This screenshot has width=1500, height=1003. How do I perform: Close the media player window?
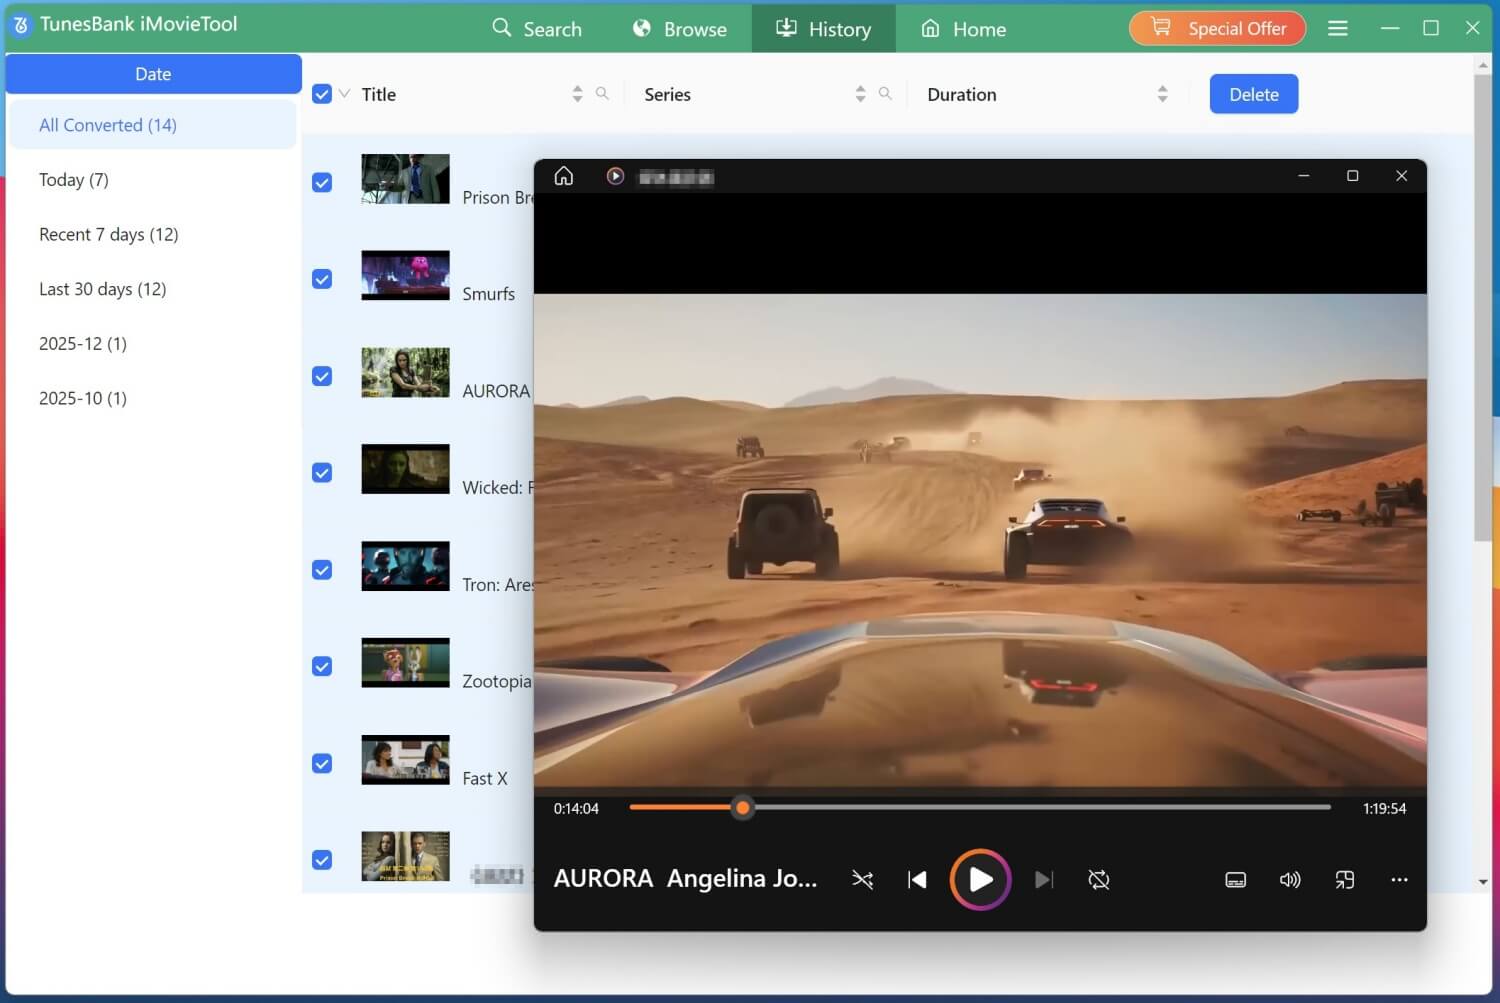tap(1402, 176)
